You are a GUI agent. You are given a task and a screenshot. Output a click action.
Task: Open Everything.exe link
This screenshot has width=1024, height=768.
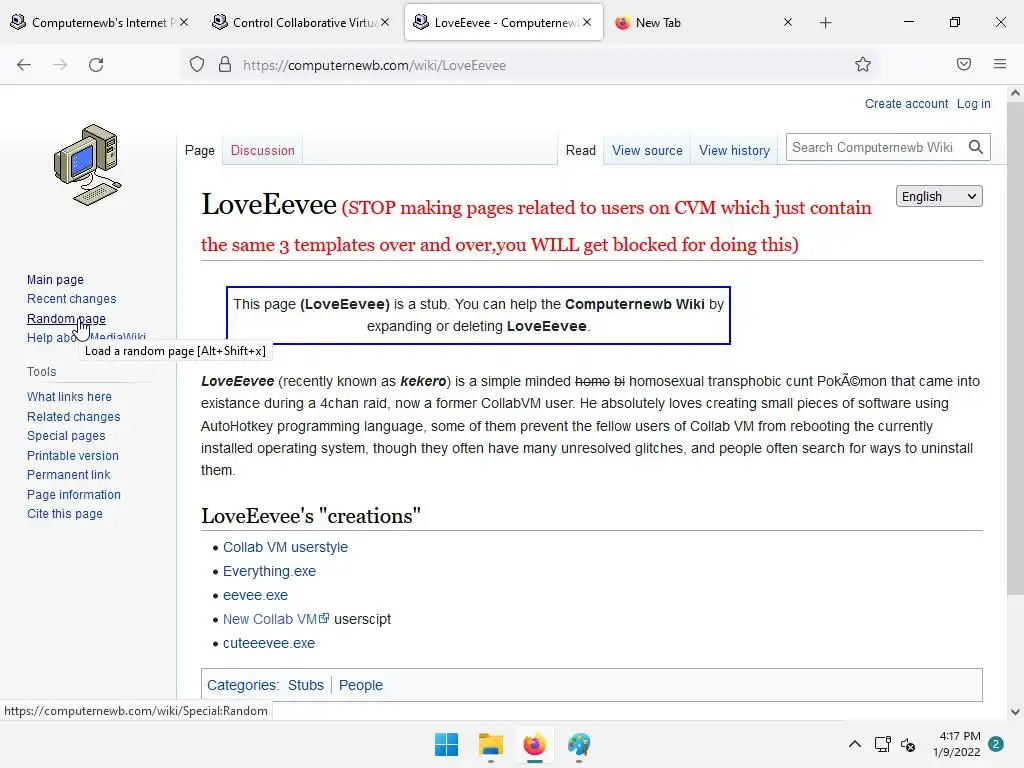pos(269,571)
